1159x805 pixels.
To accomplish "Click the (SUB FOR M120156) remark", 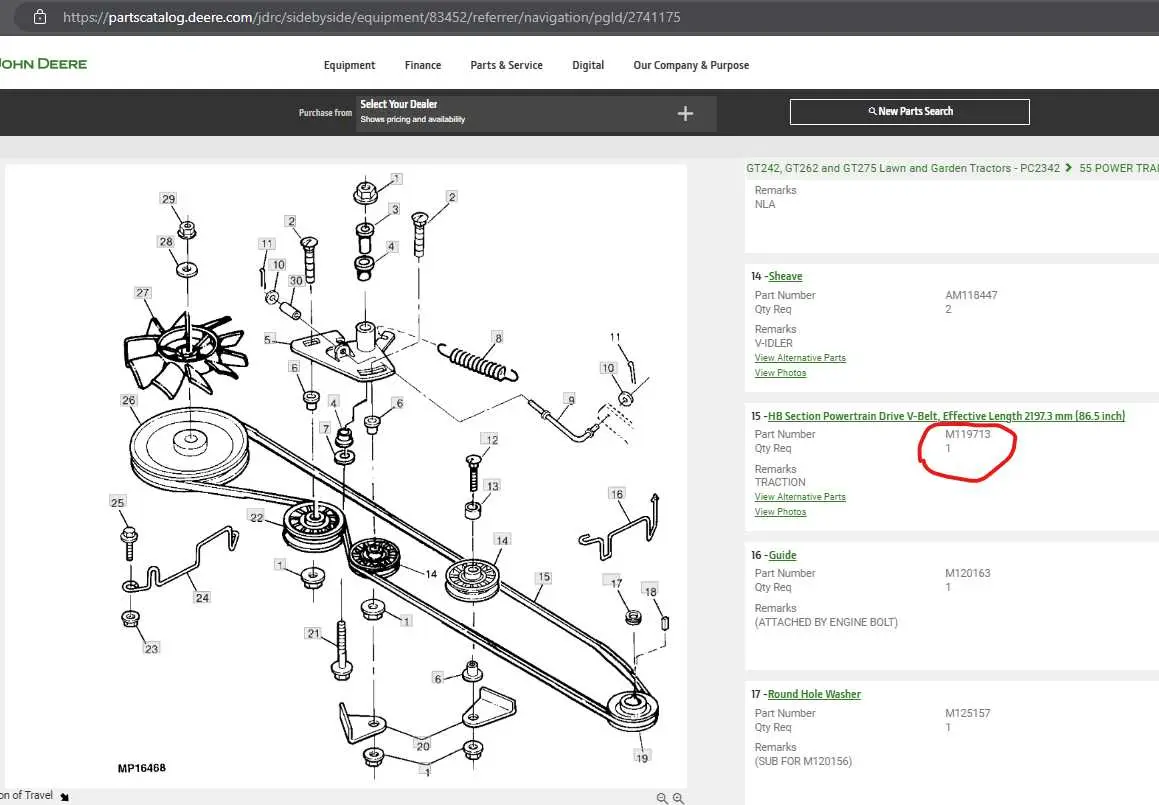I will click(x=803, y=761).
